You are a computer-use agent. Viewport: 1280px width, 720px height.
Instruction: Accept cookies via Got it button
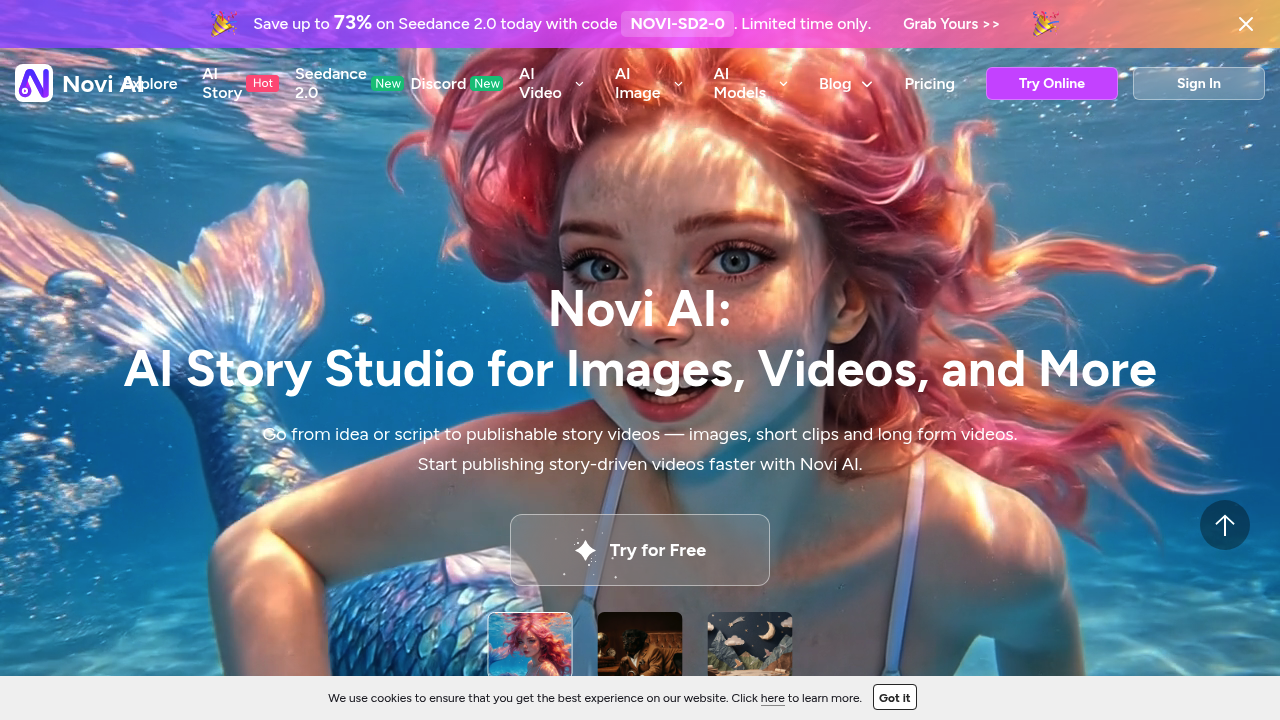(894, 697)
